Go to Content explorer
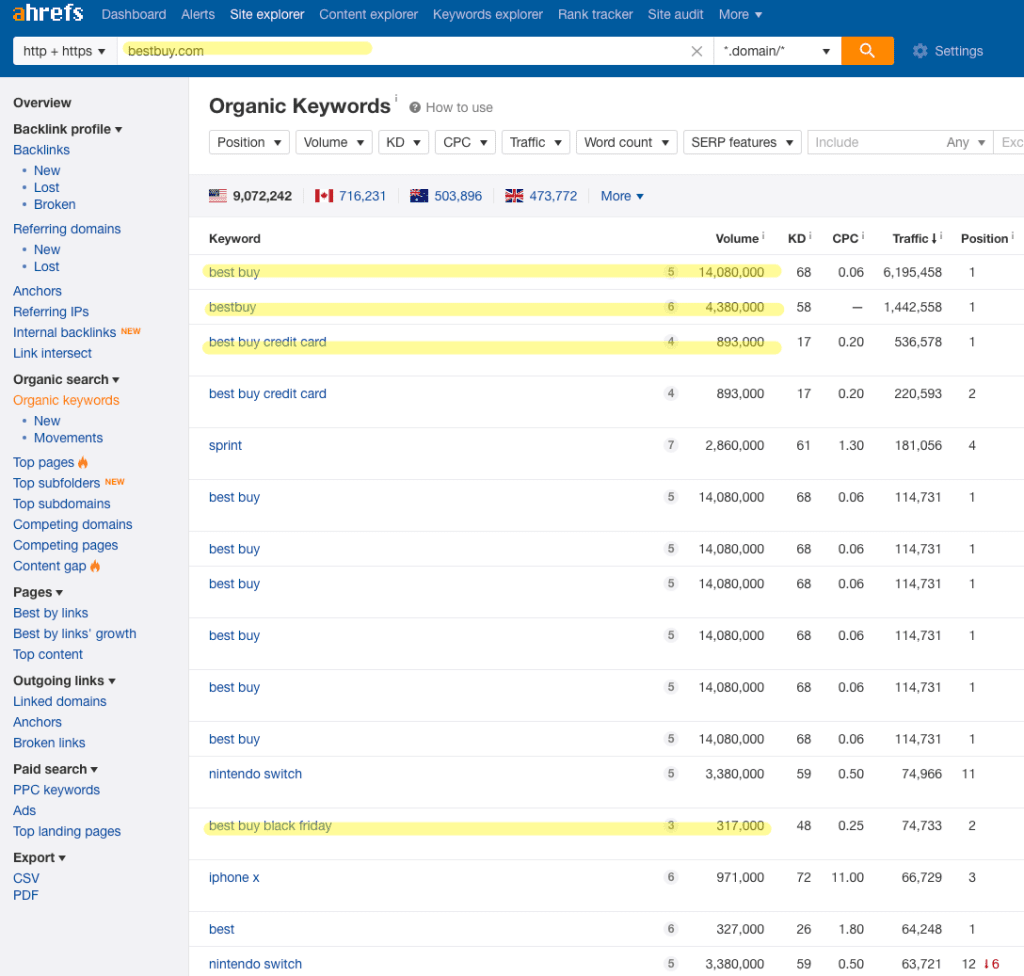Viewport: 1024px width, 976px height. click(368, 14)
